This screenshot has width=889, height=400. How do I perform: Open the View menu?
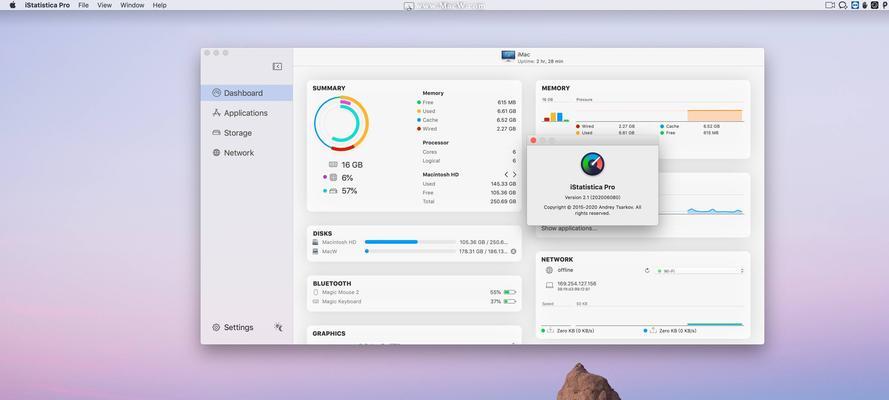(104, 5)
